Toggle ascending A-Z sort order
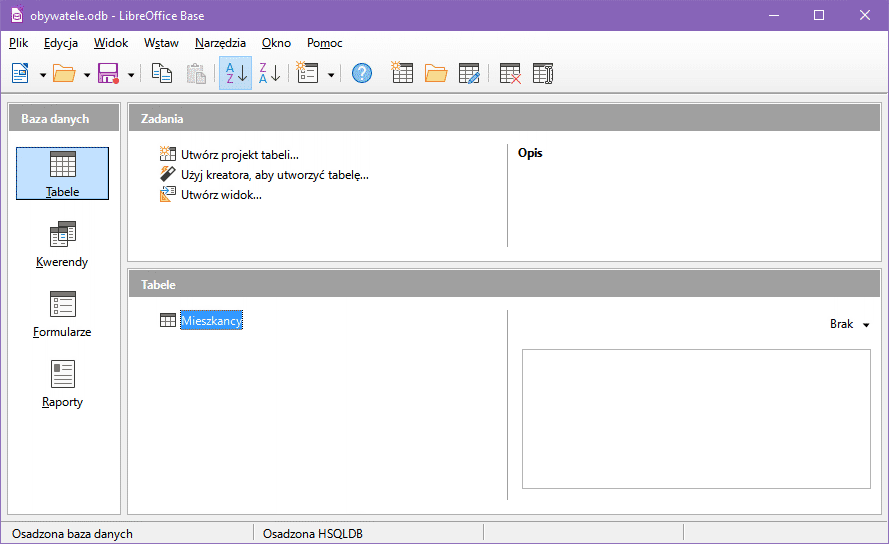889x544 pixels. coord(235,73)
